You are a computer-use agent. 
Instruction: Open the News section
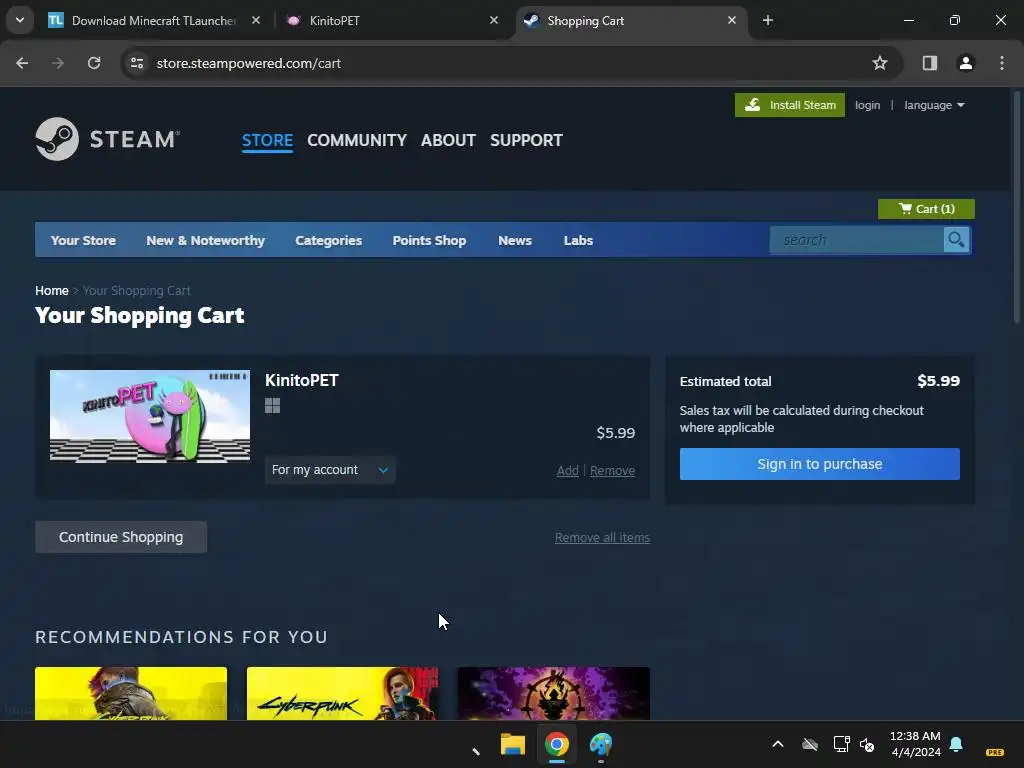(515, 240)
